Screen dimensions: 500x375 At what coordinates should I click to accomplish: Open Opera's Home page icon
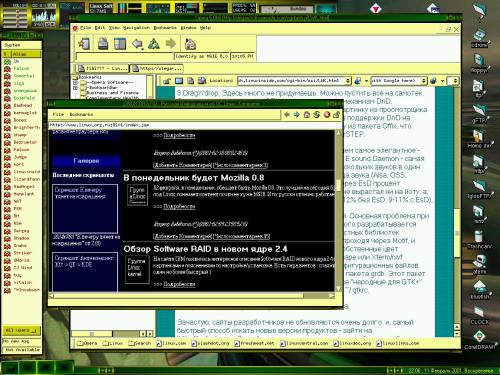190,44
